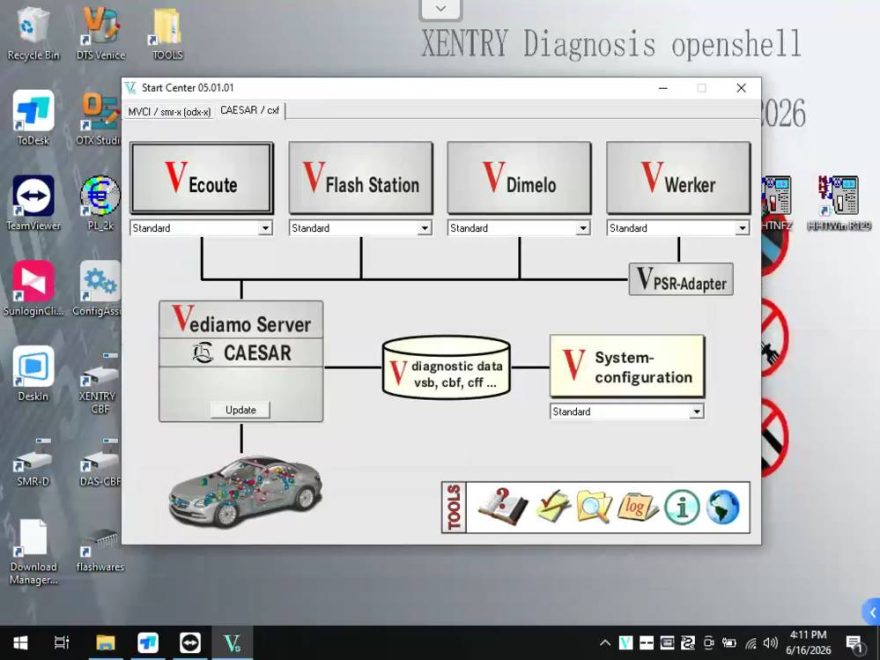Click the PSR-Adapter button

pyautogui.click(x=681, y=279)
